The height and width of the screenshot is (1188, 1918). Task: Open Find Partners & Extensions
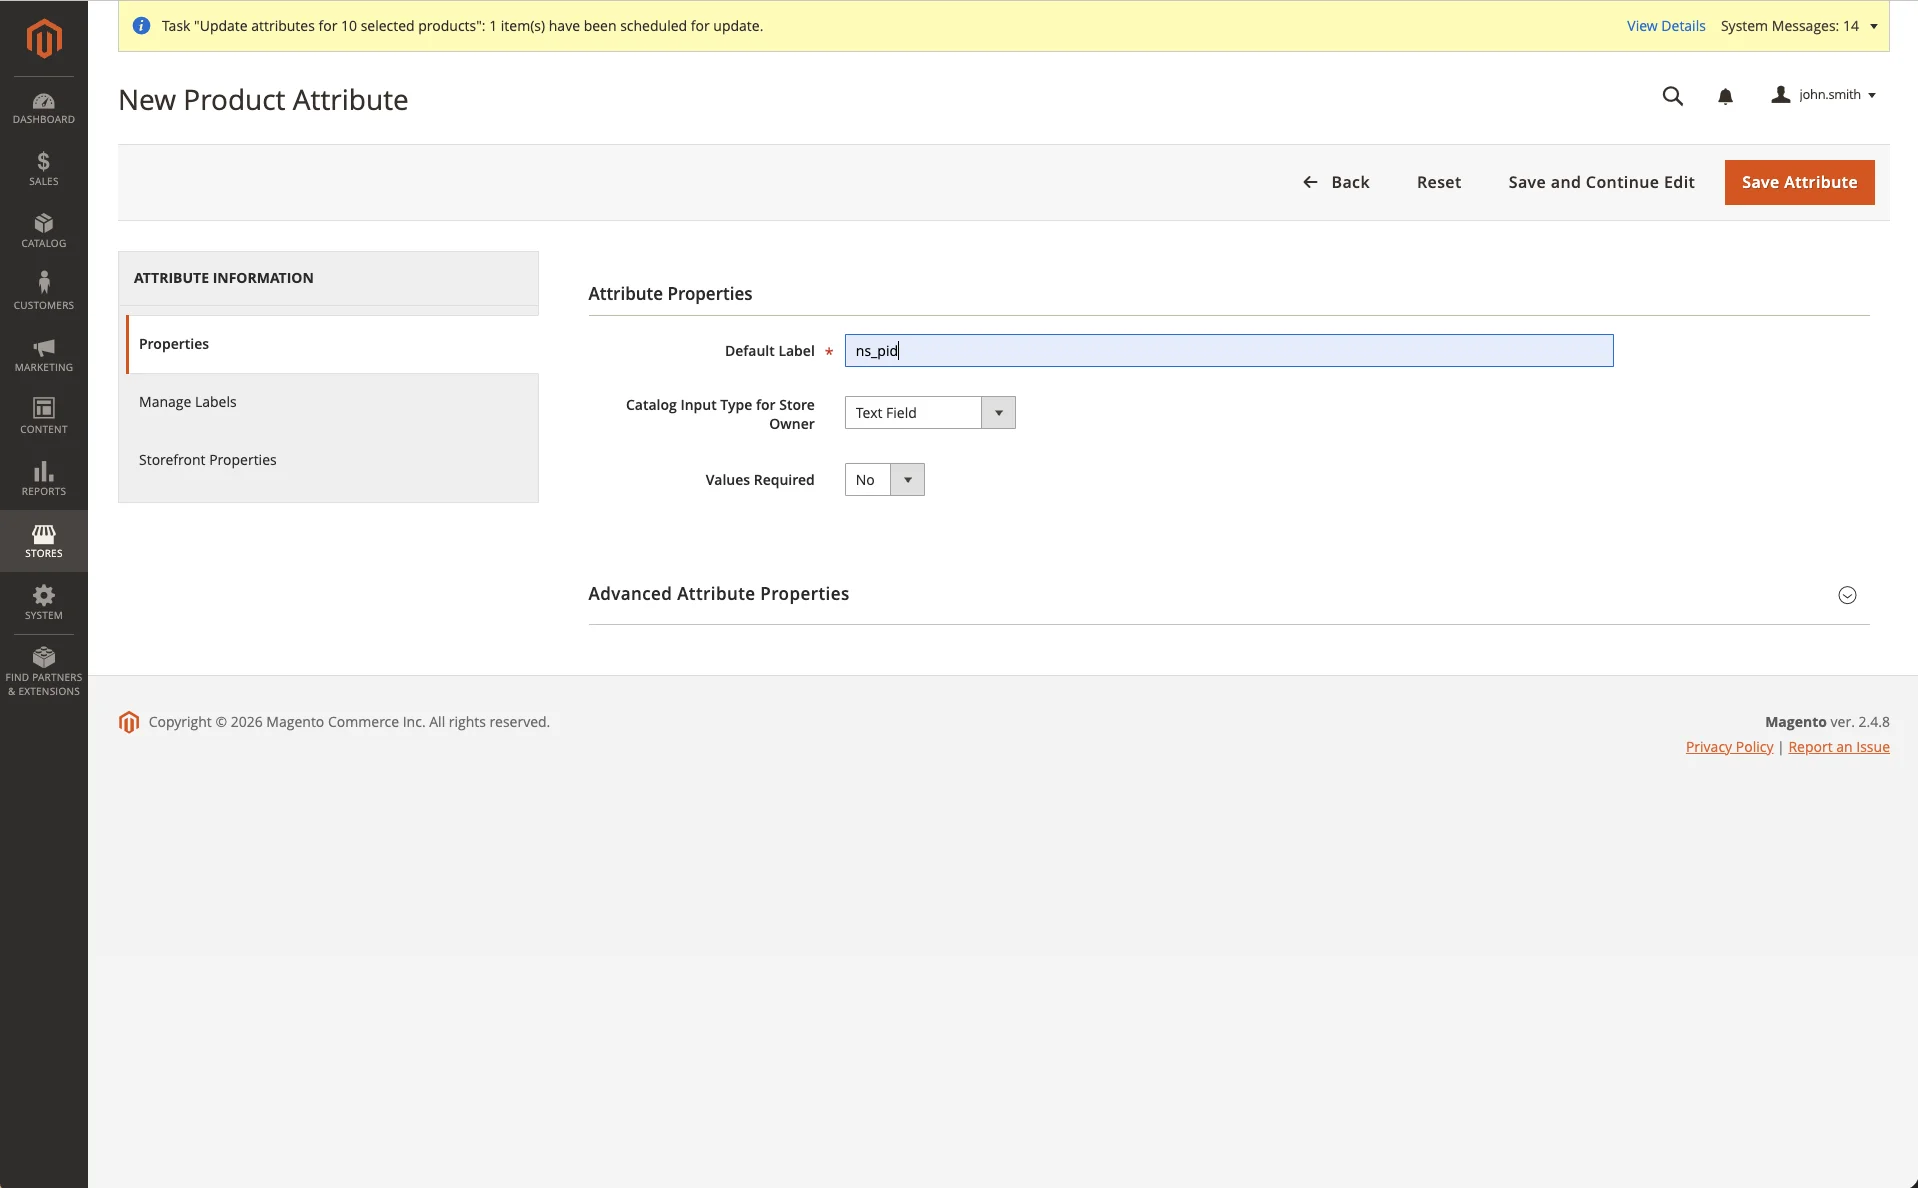(x=44, y=671)
